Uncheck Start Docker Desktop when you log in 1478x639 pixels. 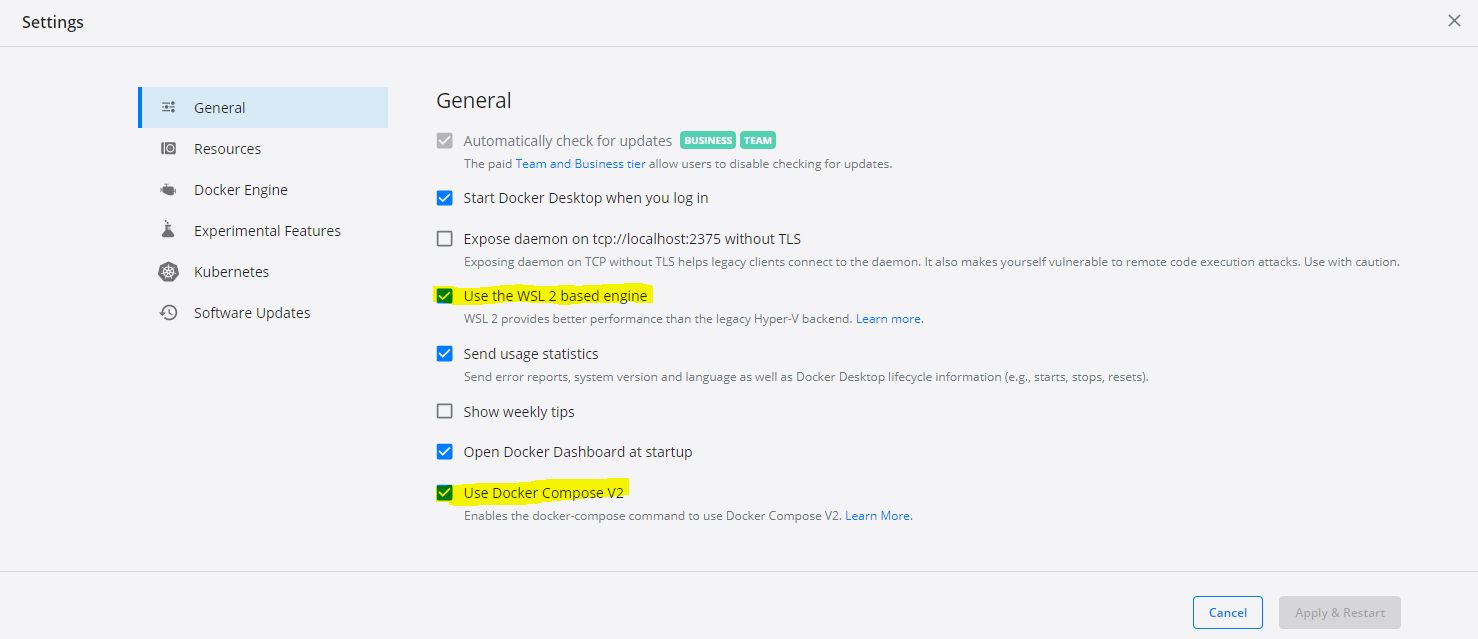coord(445,198)
